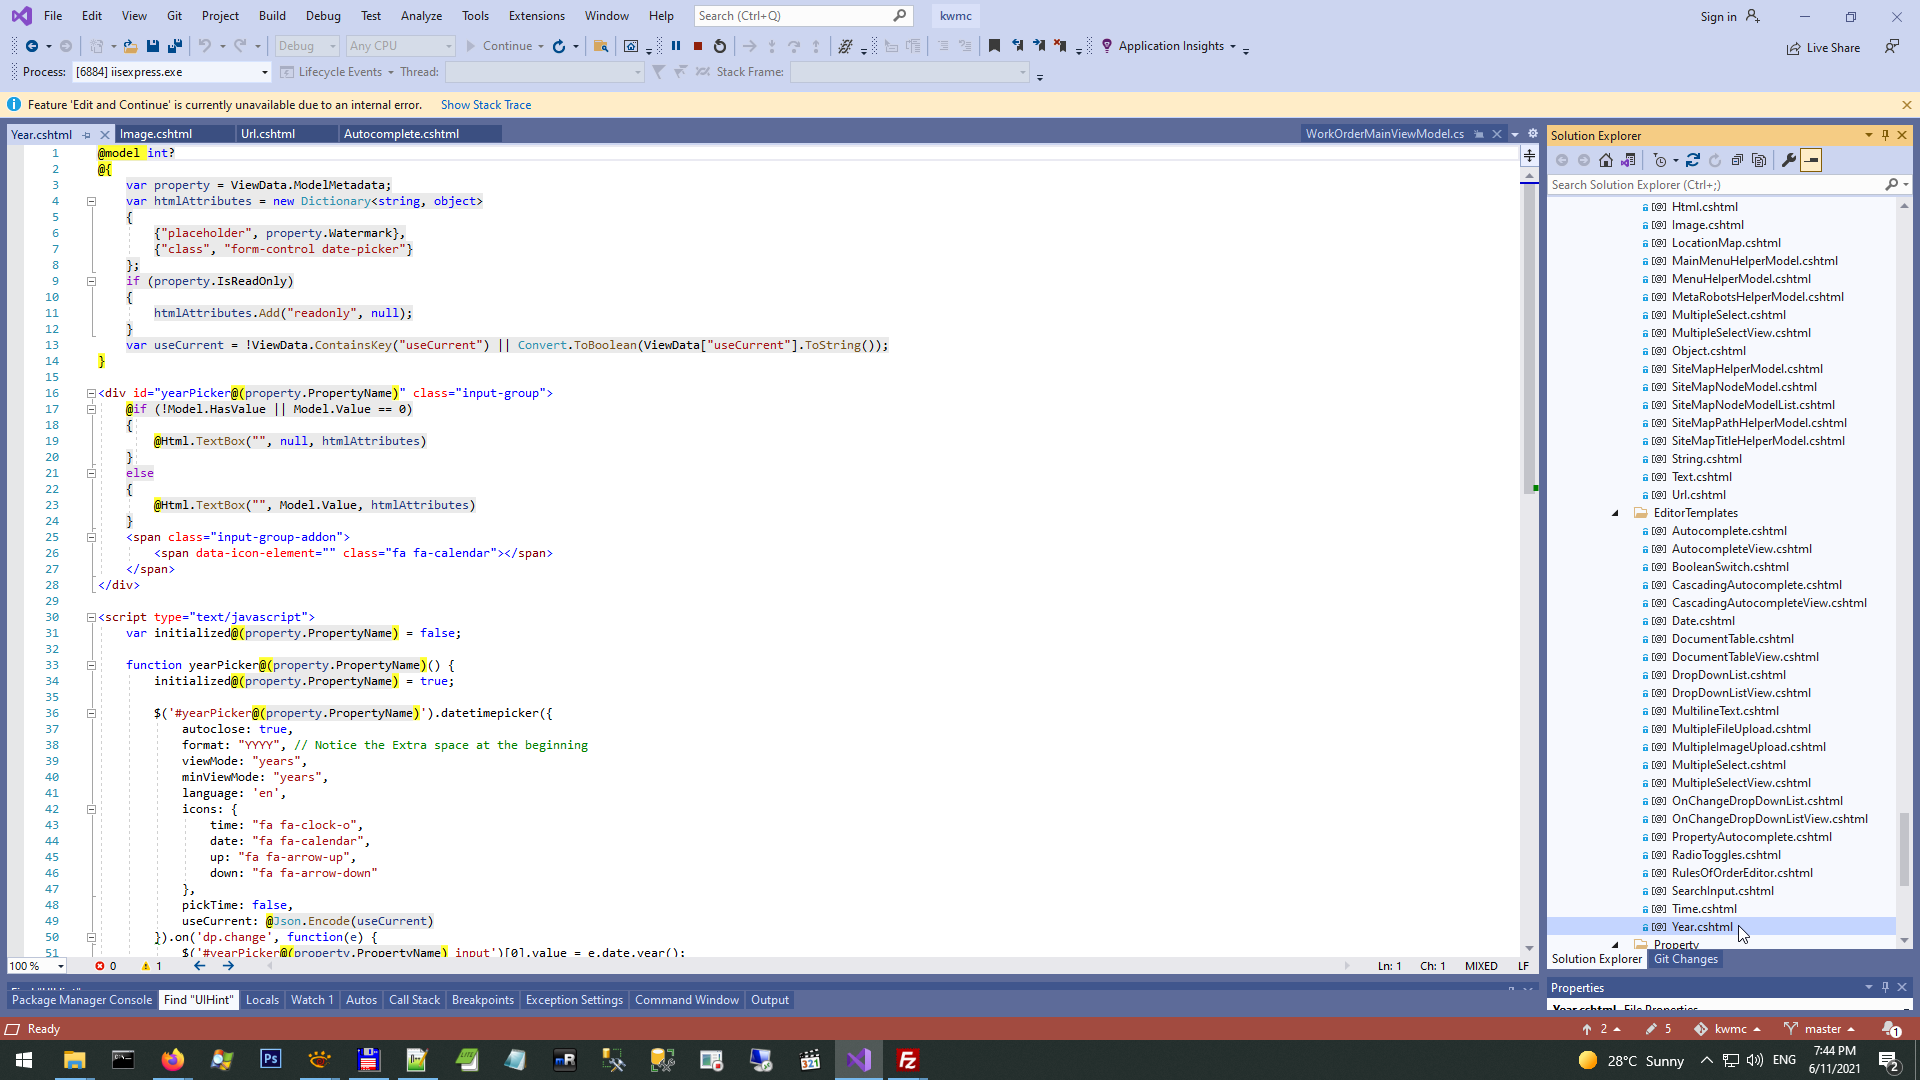
Task: Click the Save All toolbar icon
Action: click(x=175, y=46)
